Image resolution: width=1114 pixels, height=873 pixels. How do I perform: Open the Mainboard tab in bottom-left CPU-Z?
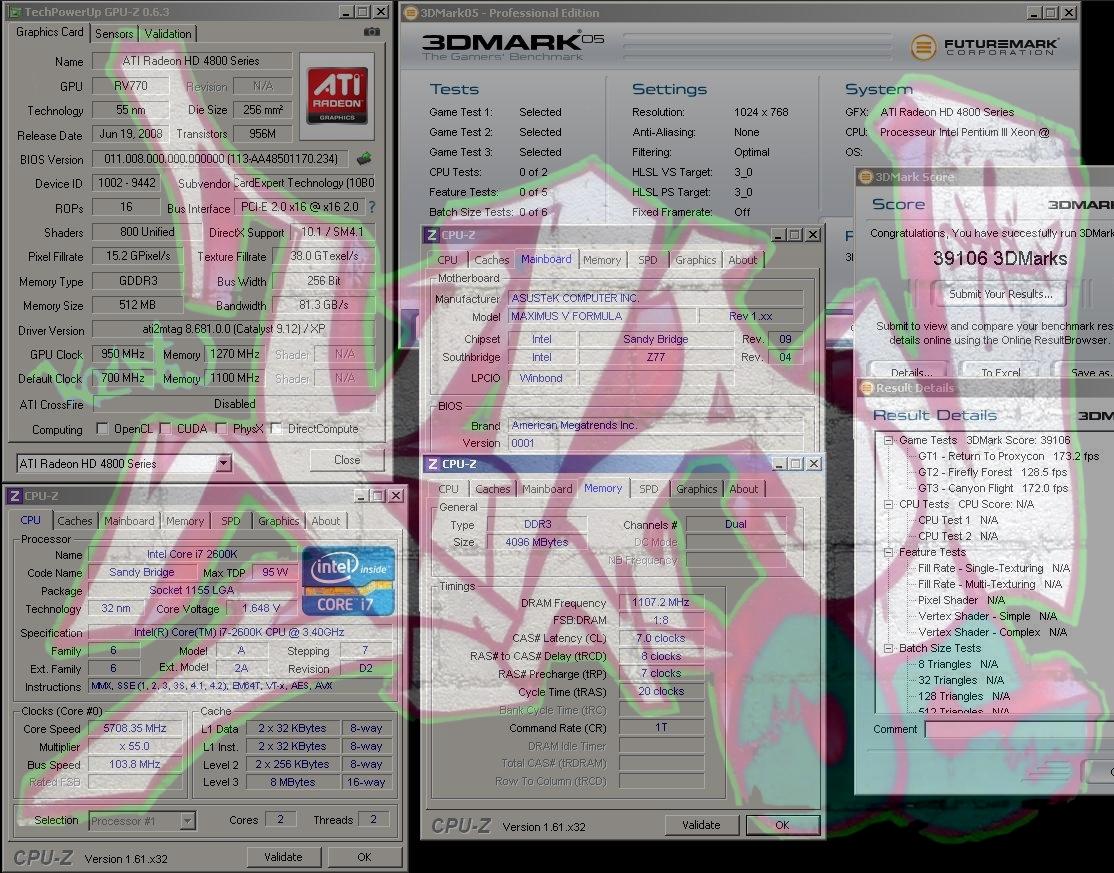point(129,521)
